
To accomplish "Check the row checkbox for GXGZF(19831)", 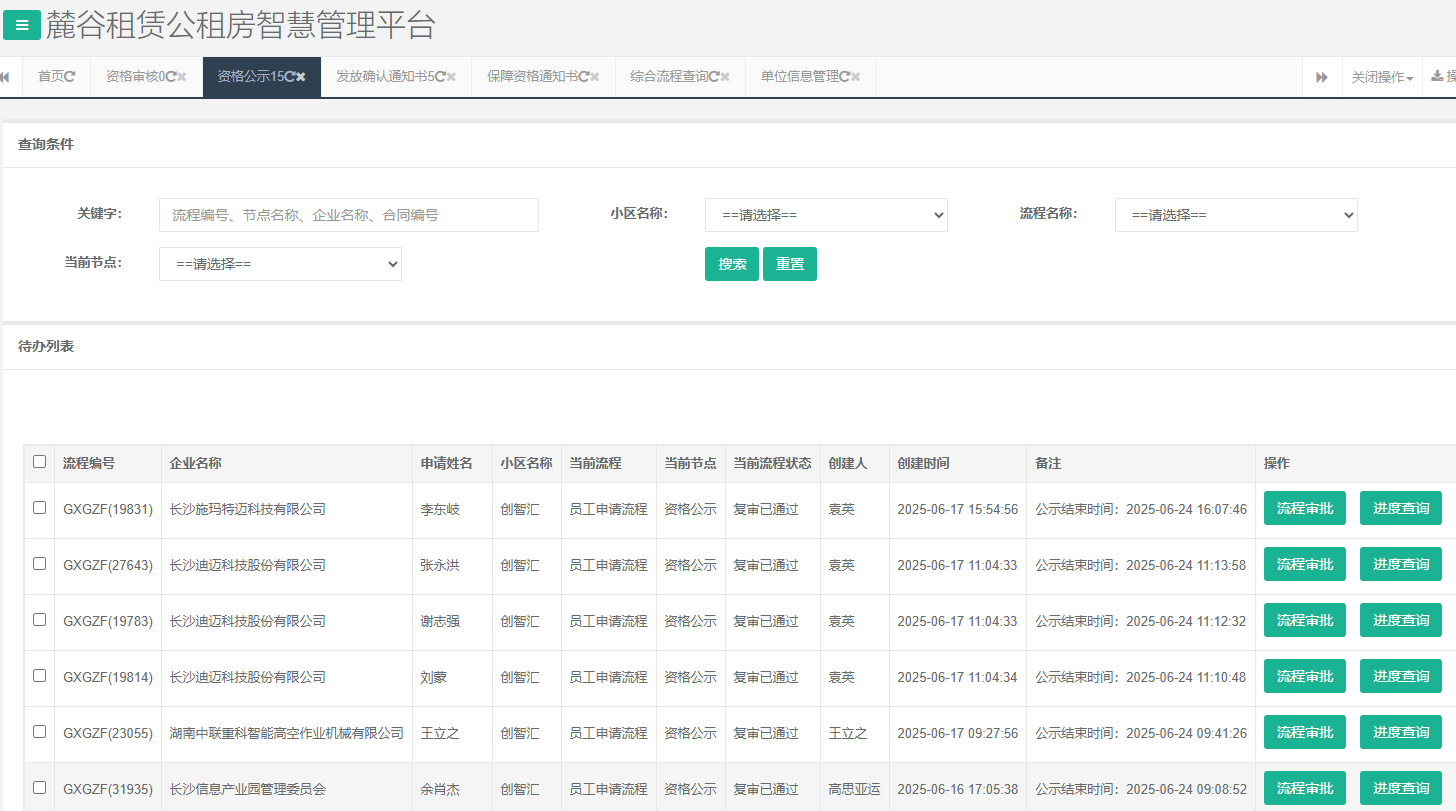I will (x=39, y=508).
